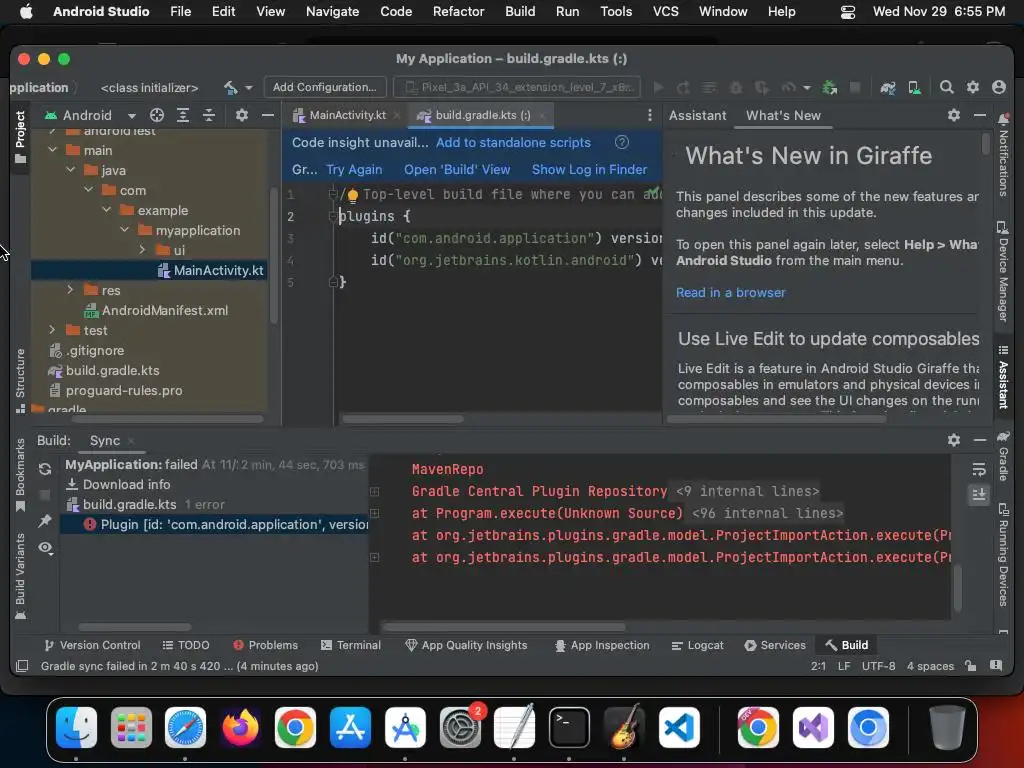
Task: Click the account profile icon
Action: pos(999,87)
